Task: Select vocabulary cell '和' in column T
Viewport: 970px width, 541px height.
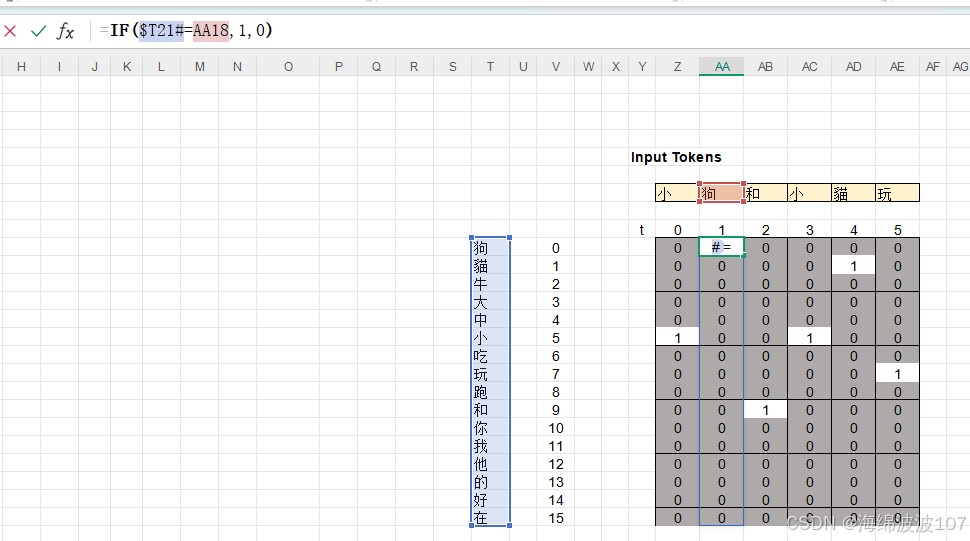Action: coord(490,409)
